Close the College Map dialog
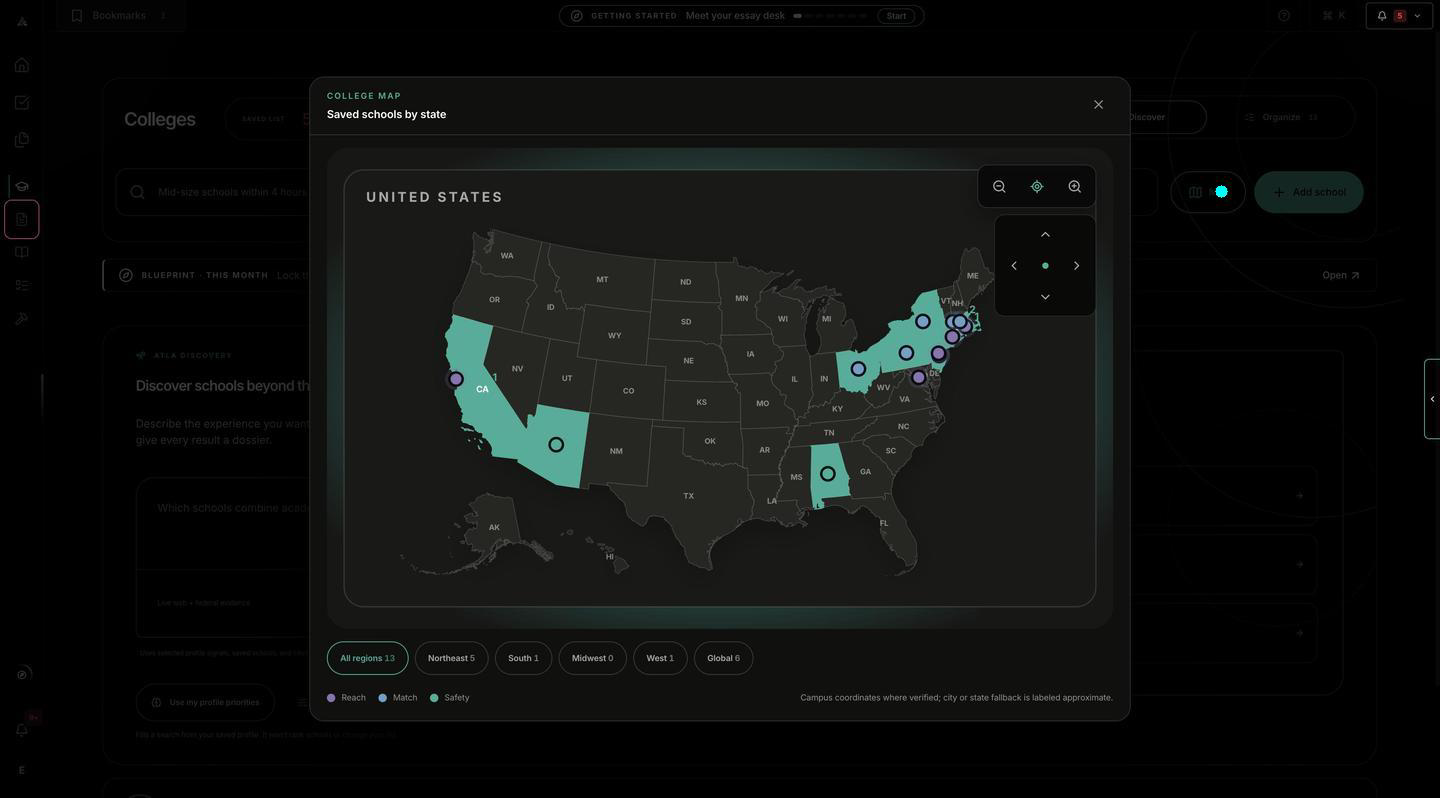The height and width of the screenshot is (798, 1440). point(1099,105)
